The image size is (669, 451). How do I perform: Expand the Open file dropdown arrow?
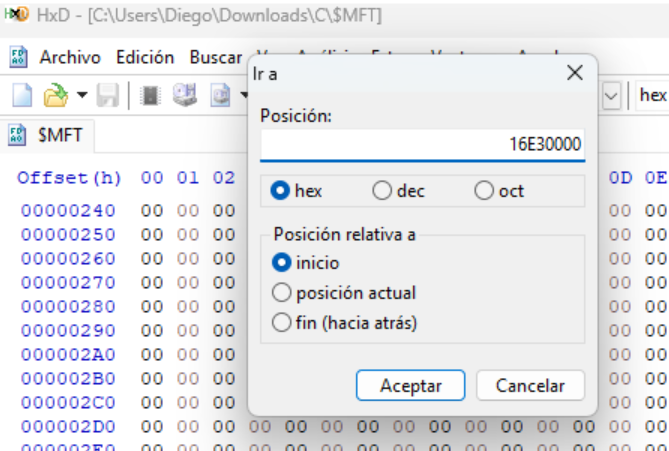pos(82,95)
